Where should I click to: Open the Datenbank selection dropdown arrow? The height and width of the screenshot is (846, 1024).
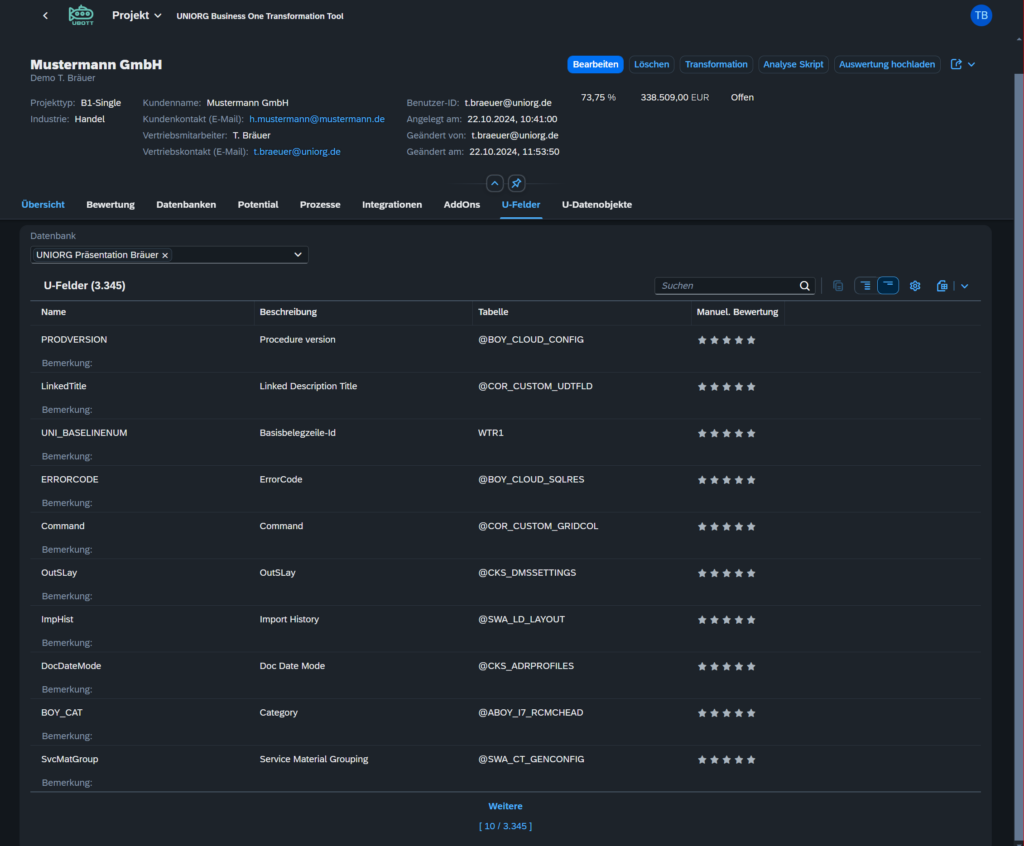tap(298, 255)
